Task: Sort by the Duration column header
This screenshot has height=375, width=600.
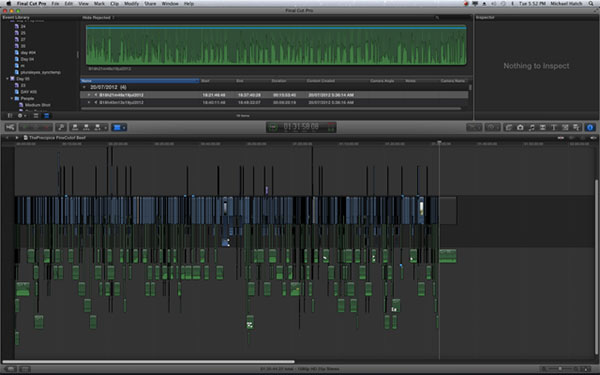Action: (x=279, y=81)
